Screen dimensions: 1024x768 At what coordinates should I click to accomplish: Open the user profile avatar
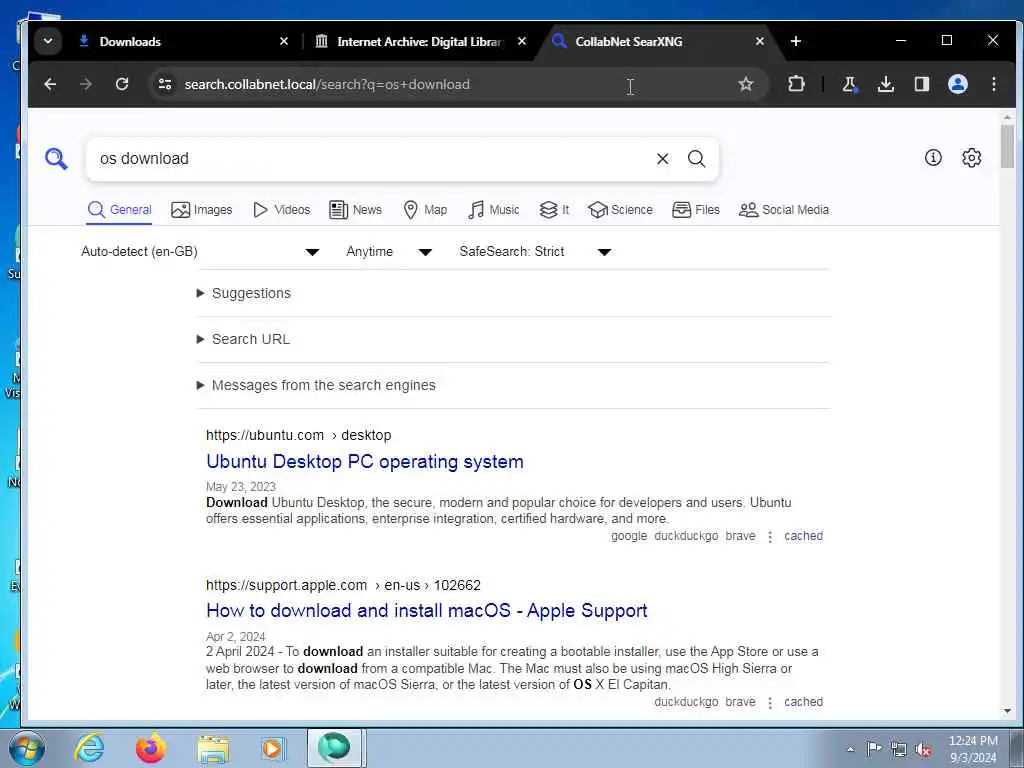click(957, 84)
